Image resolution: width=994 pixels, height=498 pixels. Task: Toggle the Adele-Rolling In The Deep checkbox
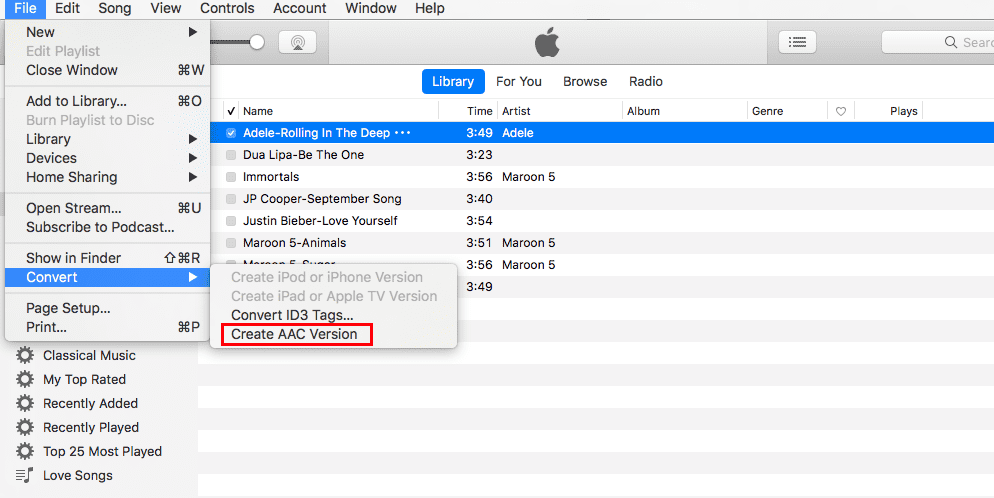click(x=231, y=133)
